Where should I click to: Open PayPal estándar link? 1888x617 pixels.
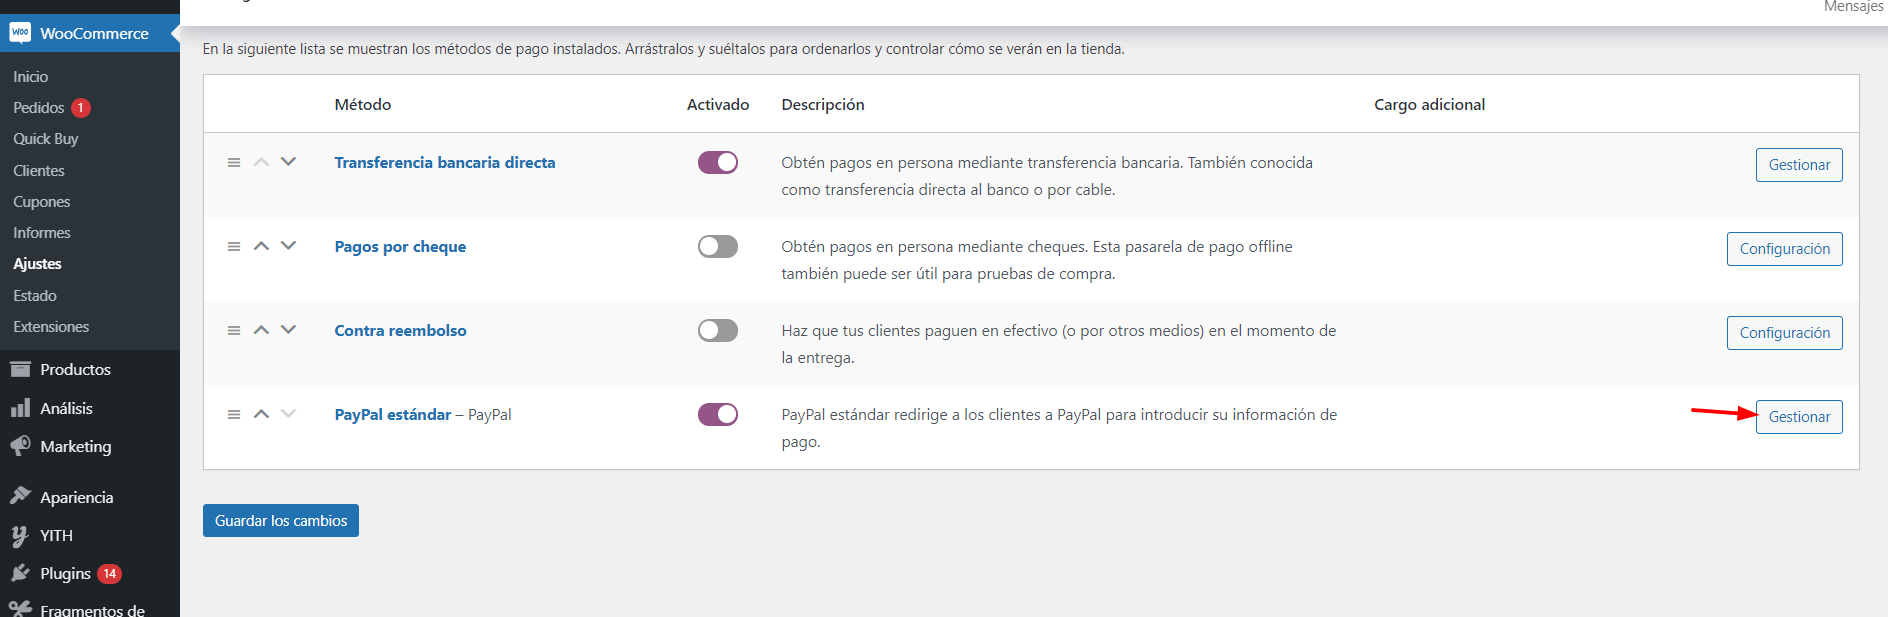(x=393, y=414)
